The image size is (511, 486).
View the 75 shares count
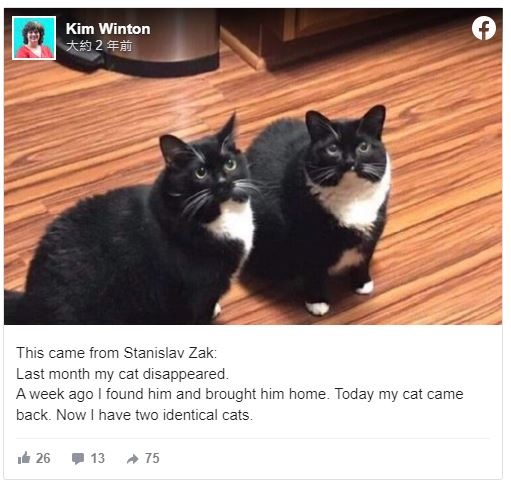tap(152, 458)
